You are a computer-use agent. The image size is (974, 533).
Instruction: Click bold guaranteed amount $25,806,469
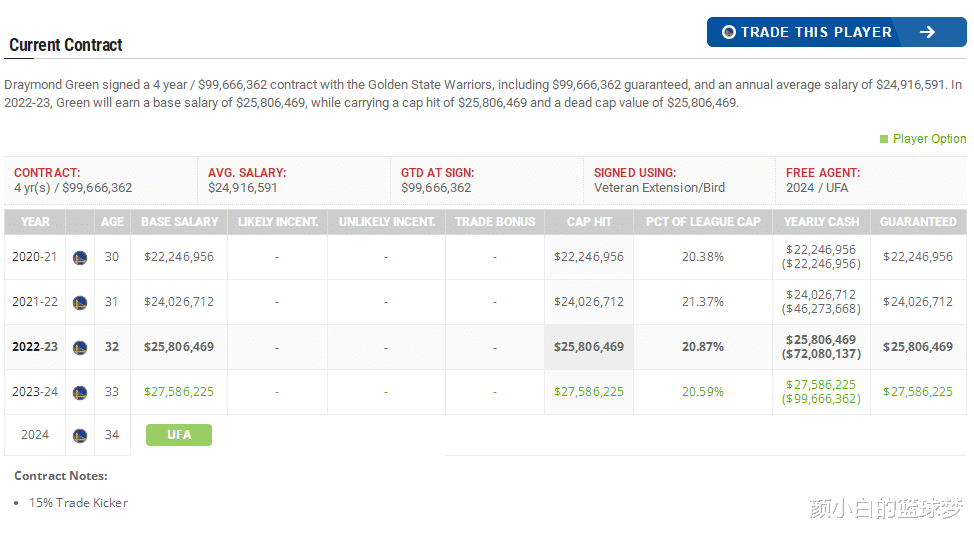(917, 347)
